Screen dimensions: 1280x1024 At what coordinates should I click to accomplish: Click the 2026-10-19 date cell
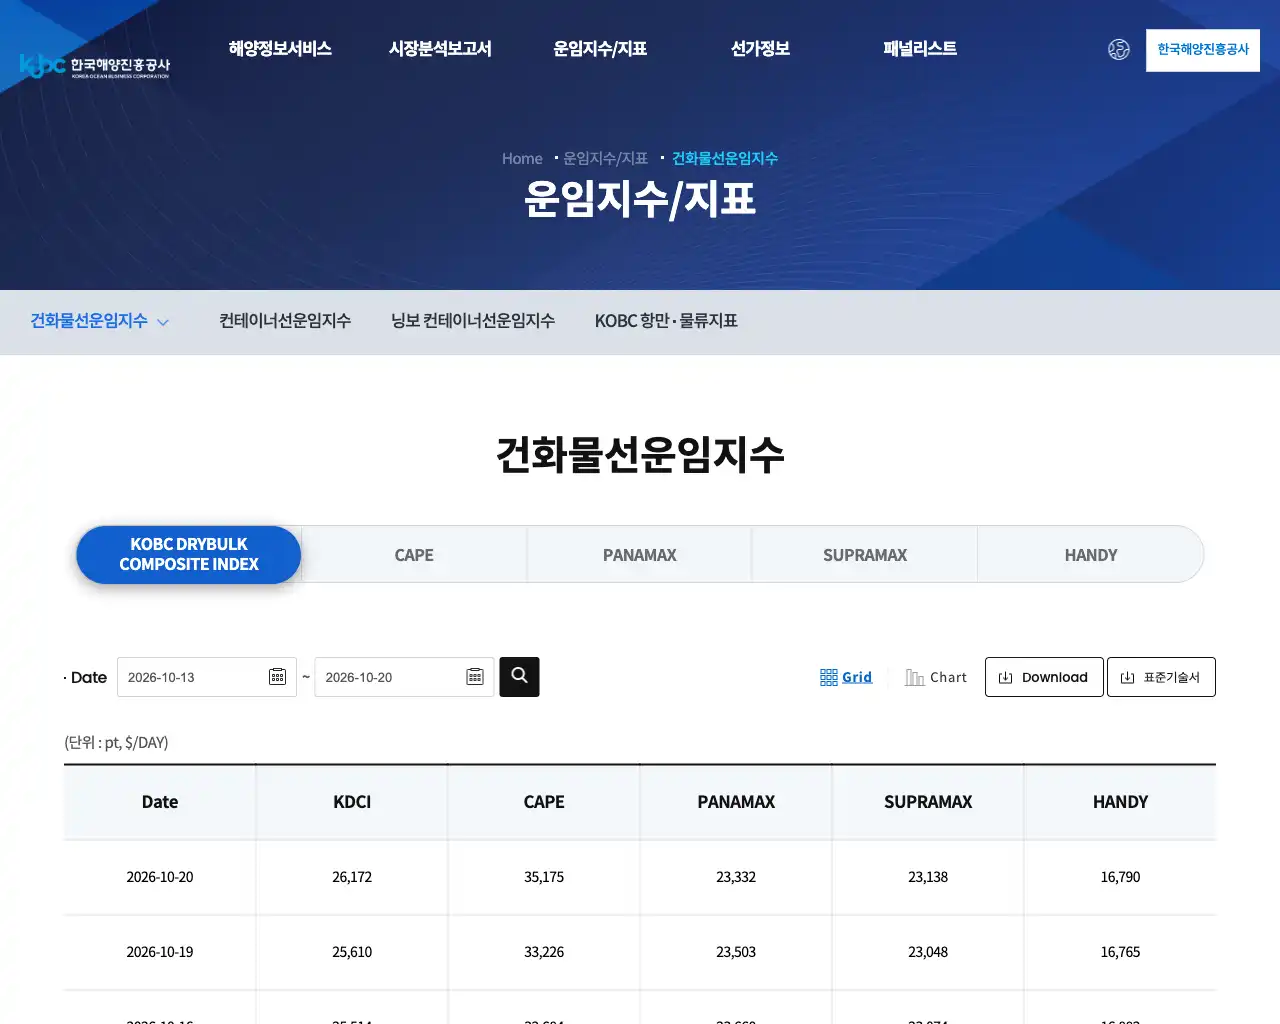click(x=160, y=952)
